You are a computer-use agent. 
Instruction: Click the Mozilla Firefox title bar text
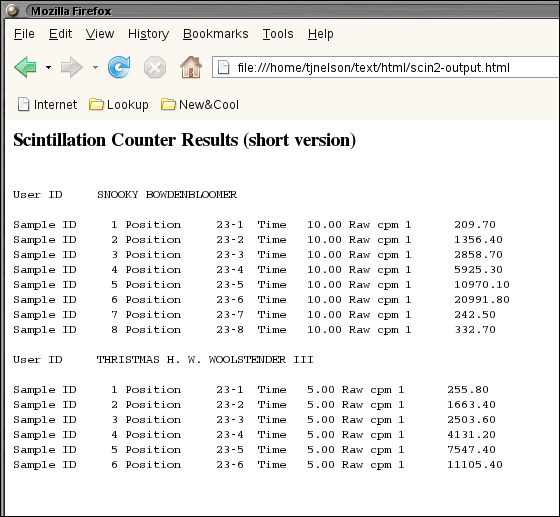(71, 11)
